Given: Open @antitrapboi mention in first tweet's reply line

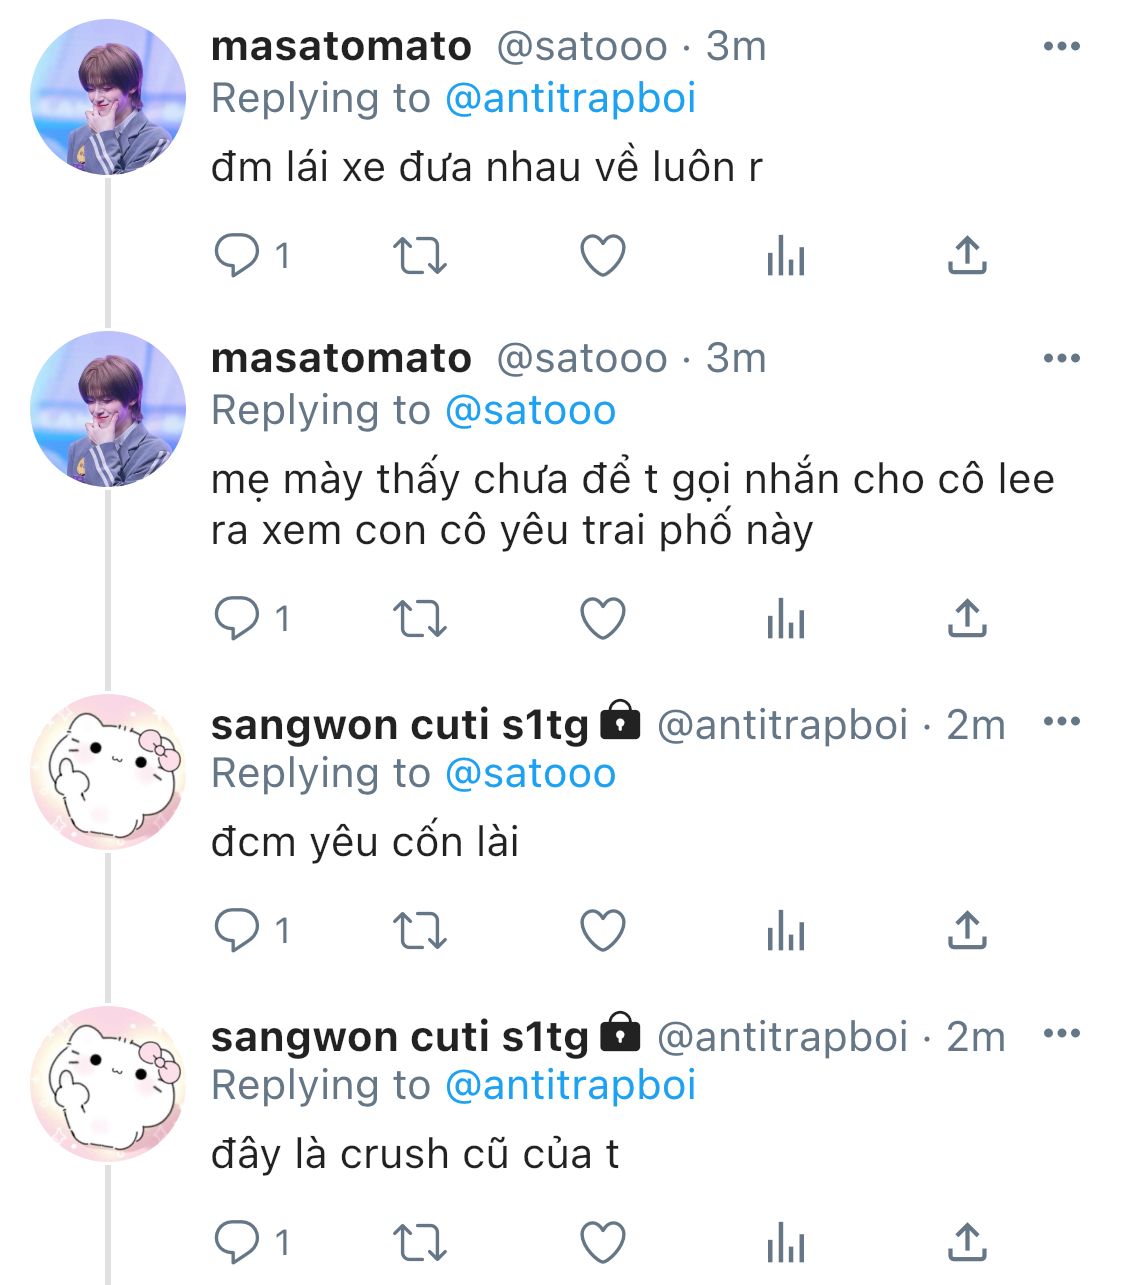Looking at the screenshot, I should pyautogui.click(x=570, y=99).
